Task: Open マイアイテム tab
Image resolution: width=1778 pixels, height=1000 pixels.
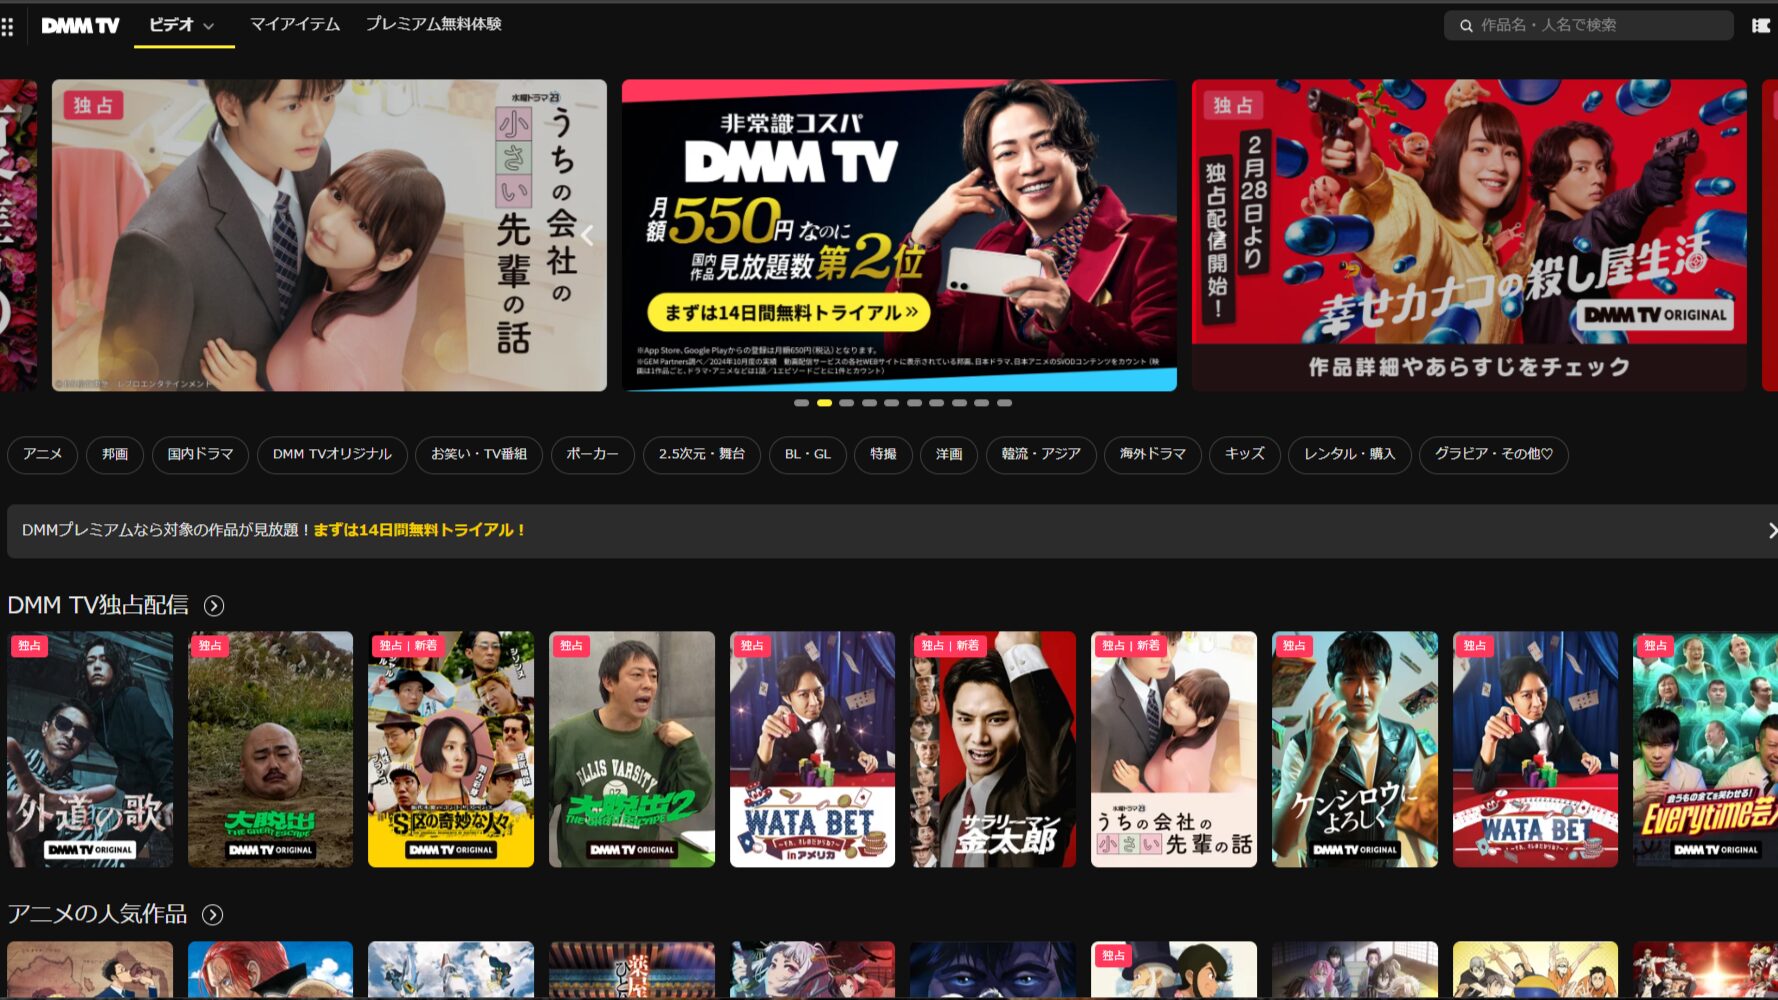Action: pos(295,24)
